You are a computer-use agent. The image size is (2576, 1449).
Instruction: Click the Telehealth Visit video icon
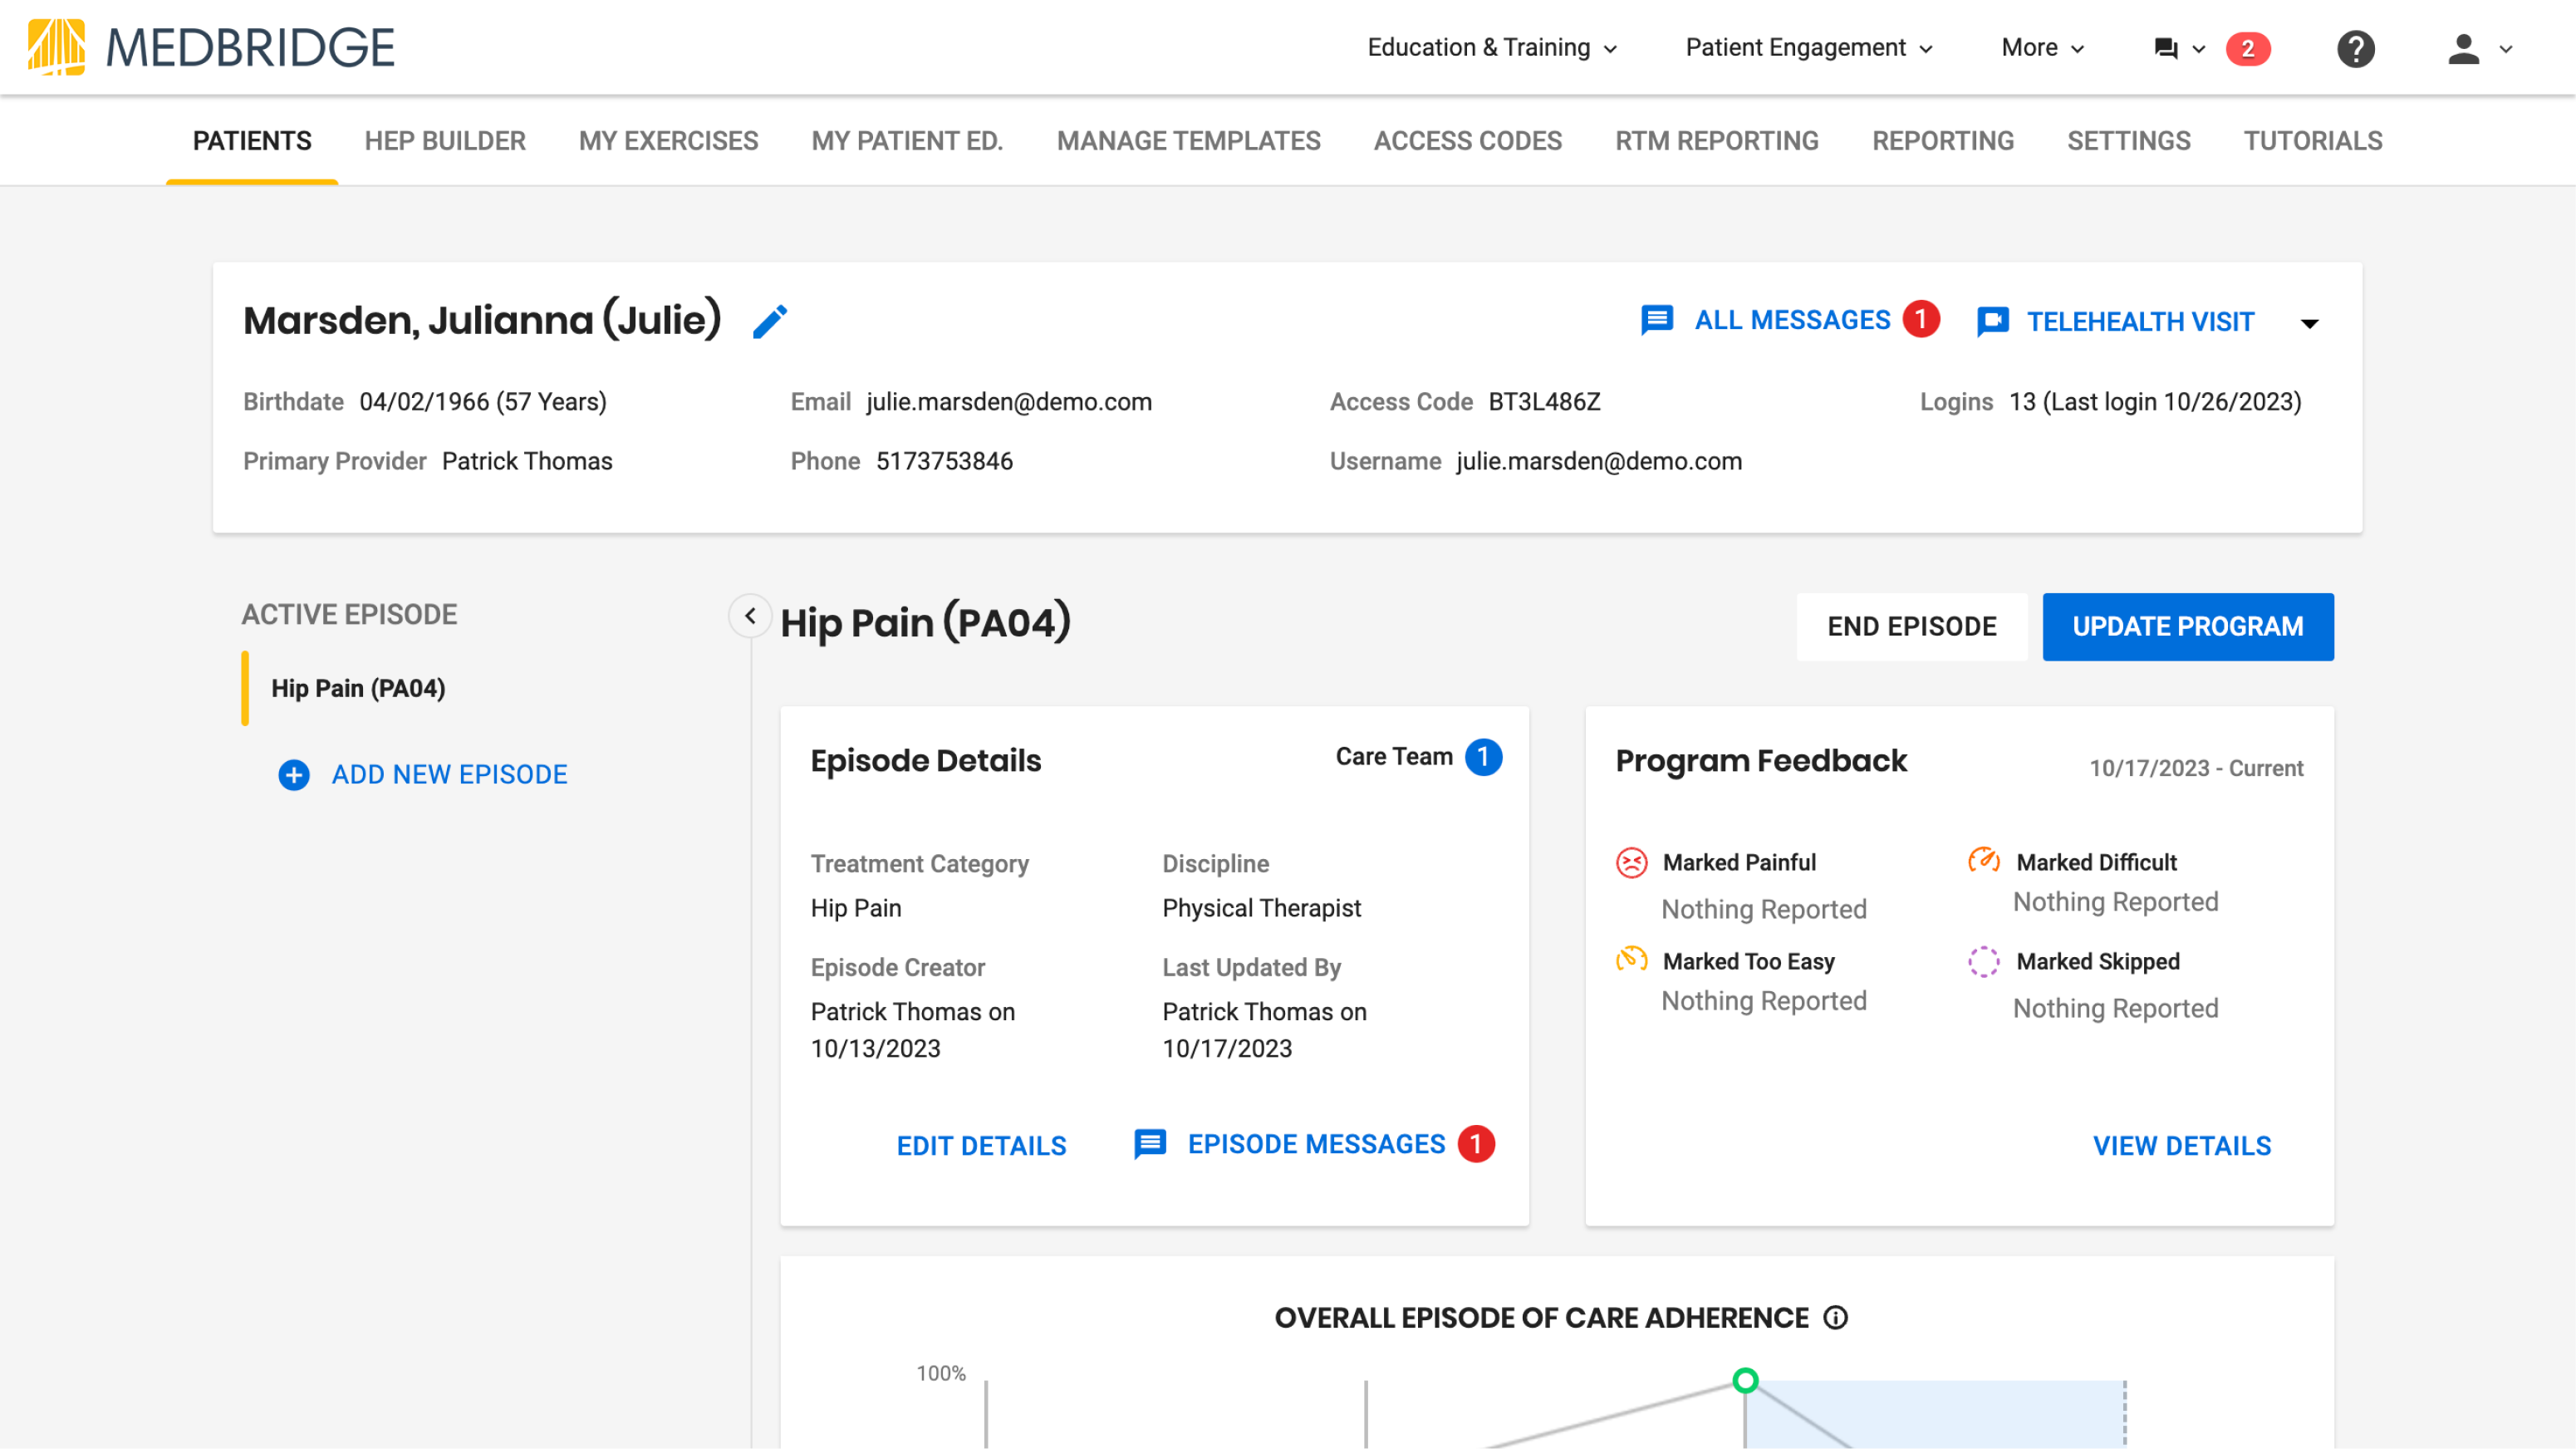pos(1993,321)
